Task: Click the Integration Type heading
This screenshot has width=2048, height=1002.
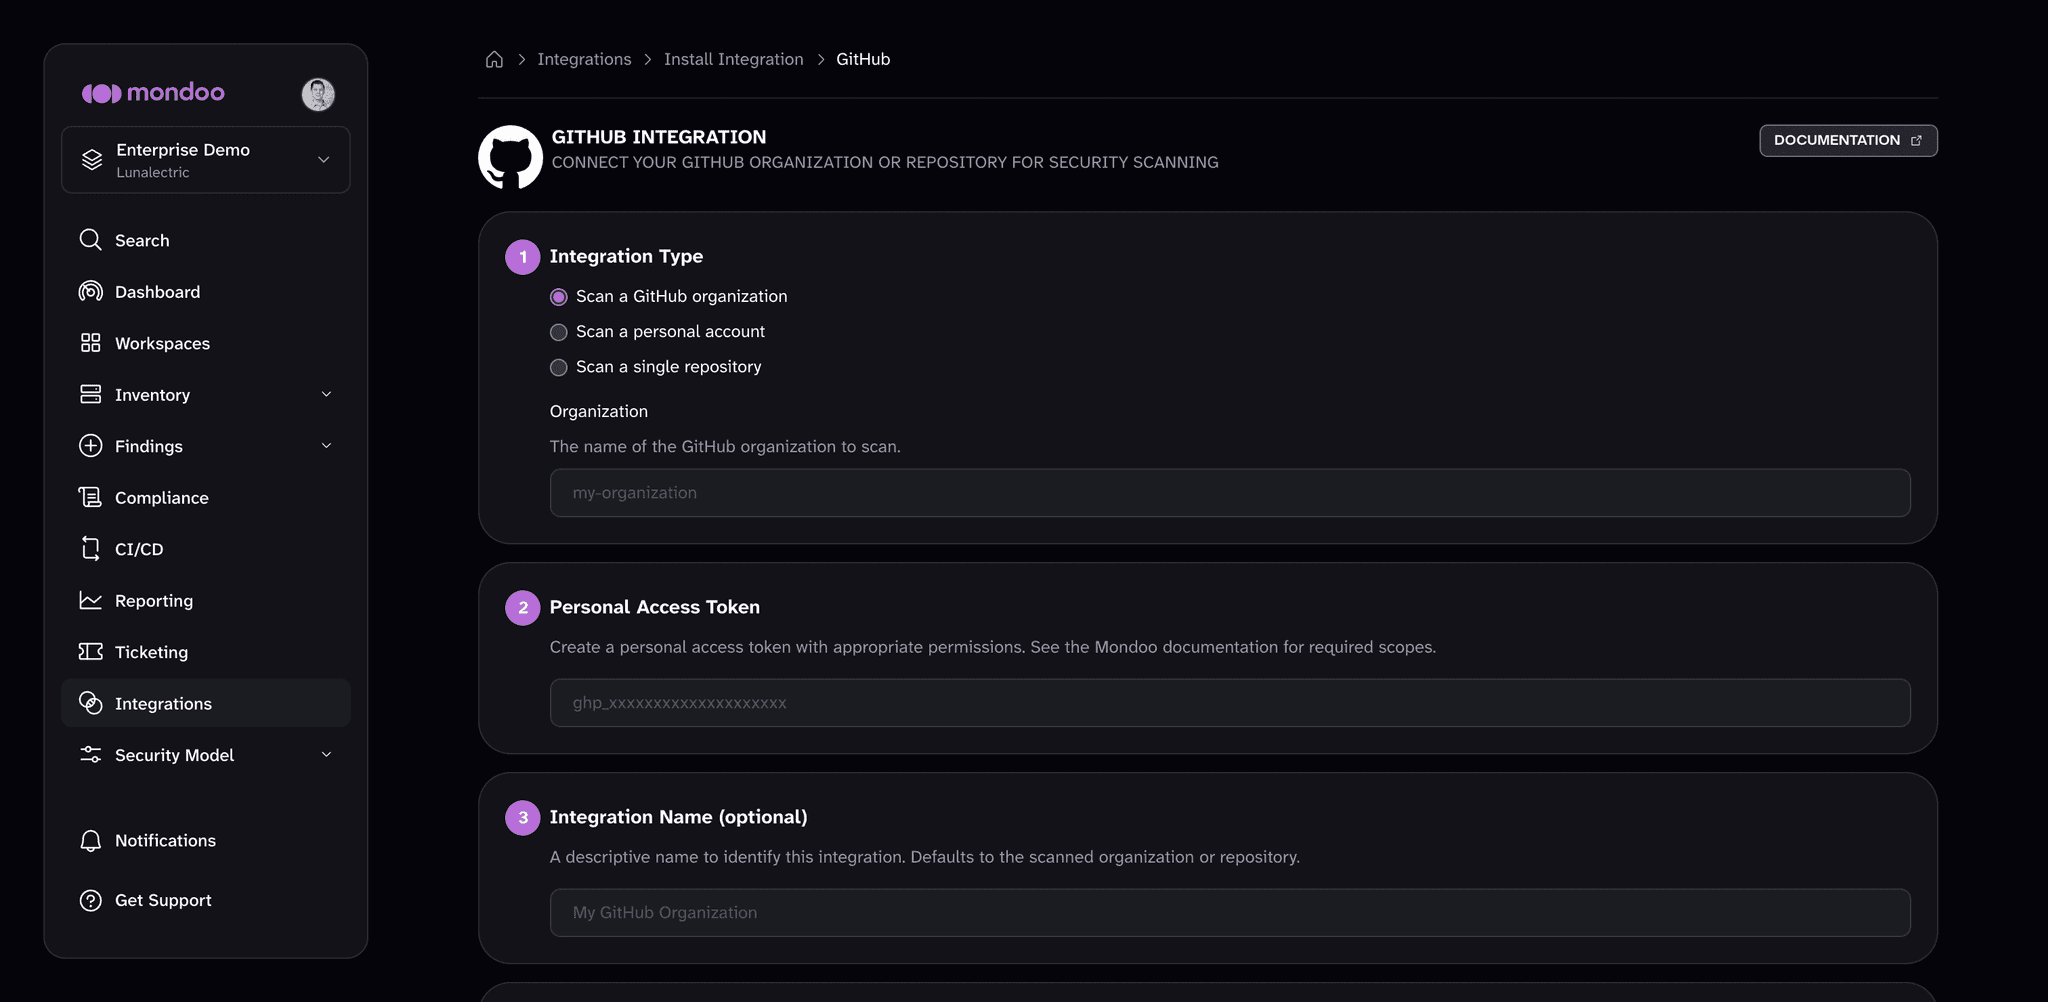Action: point(626,256)
